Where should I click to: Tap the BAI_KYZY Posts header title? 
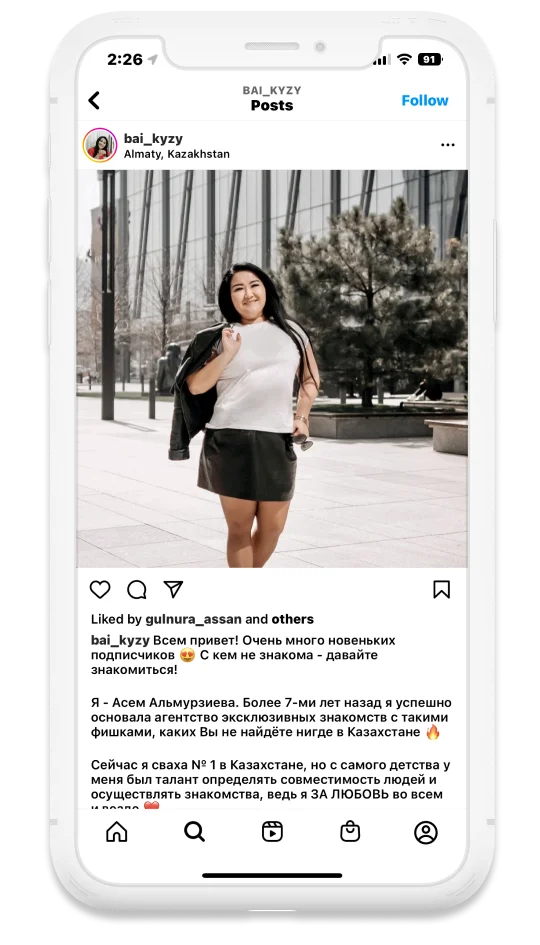[x=272, y=99]
